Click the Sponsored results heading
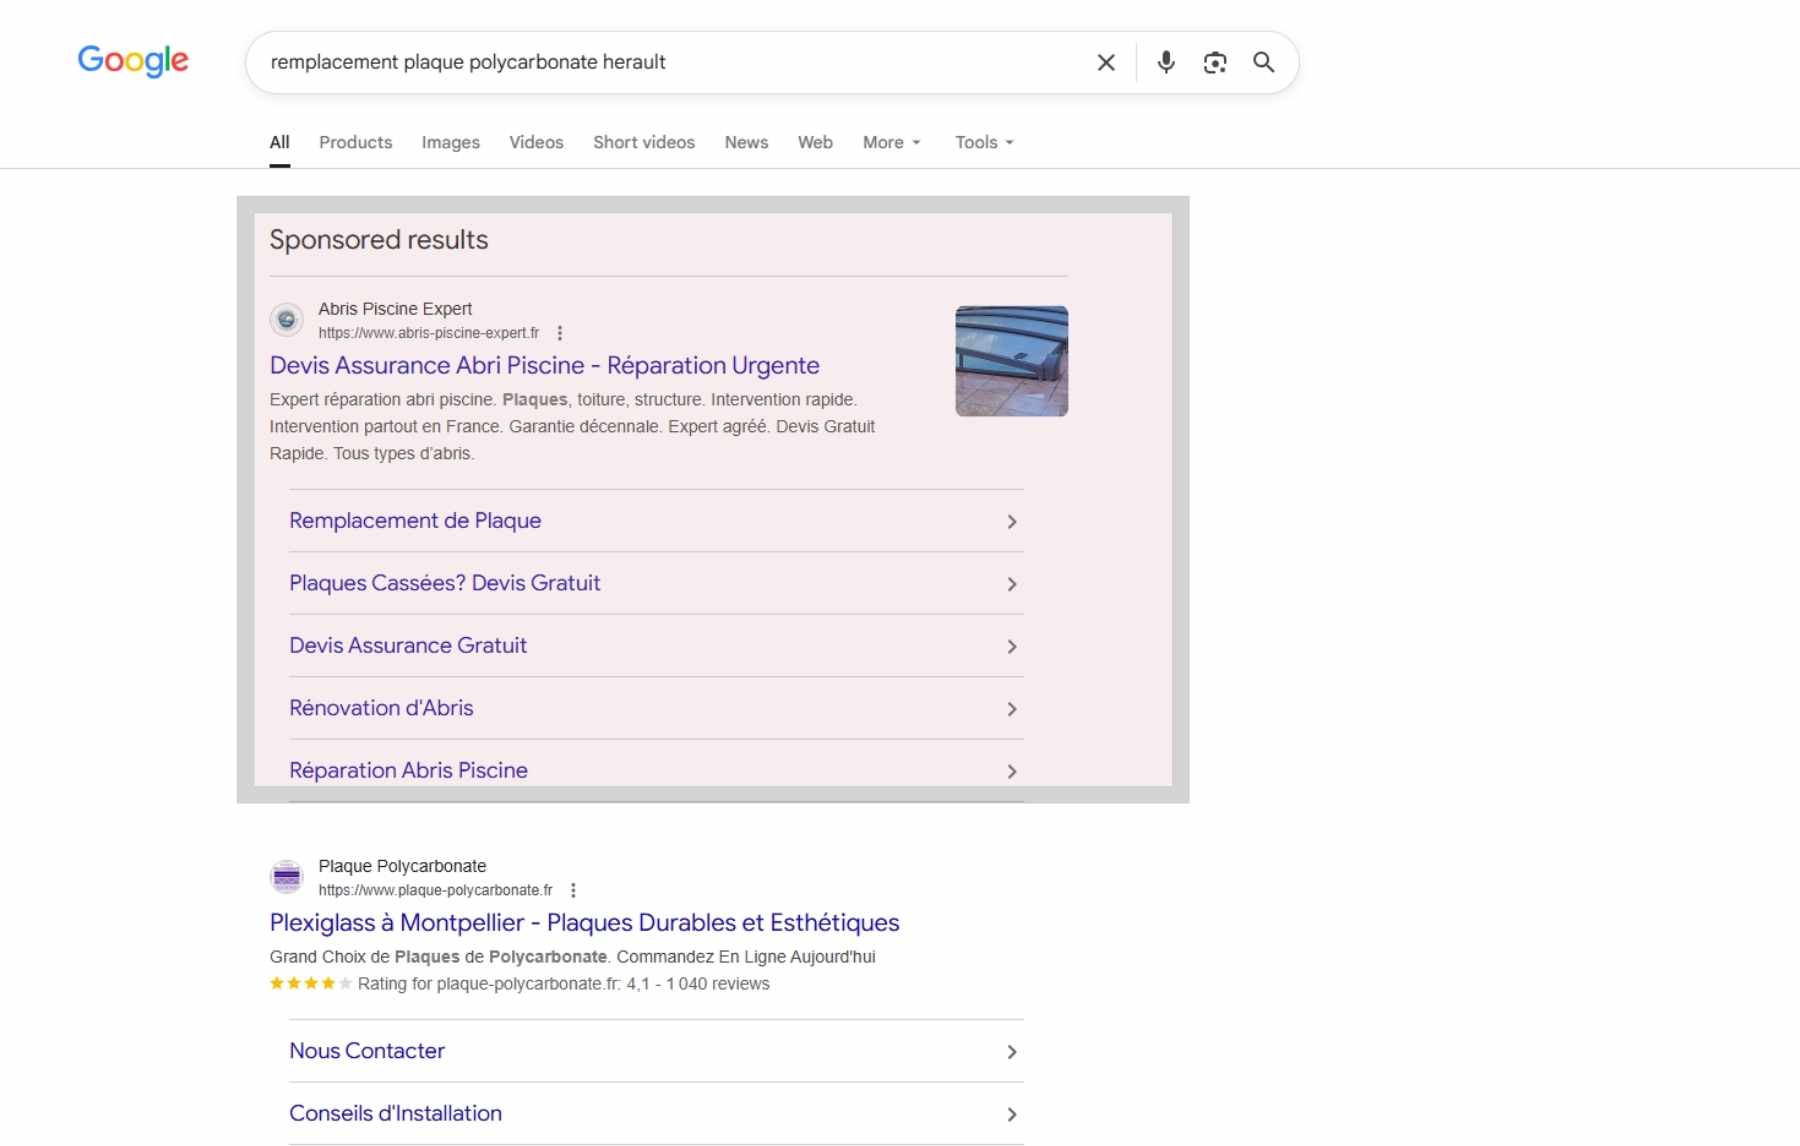The height and width of the screenshot is (1146, 1800). pyautogui.click(x=379, y=240)
